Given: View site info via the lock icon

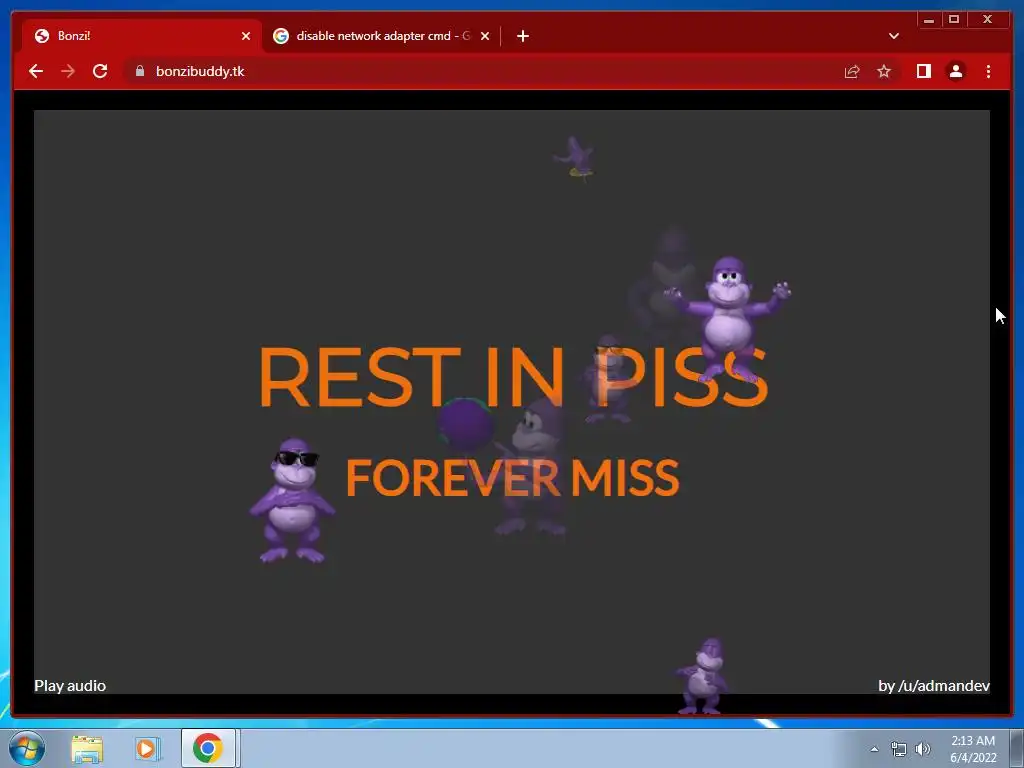Looking at the screenshot, I should 140,71.
